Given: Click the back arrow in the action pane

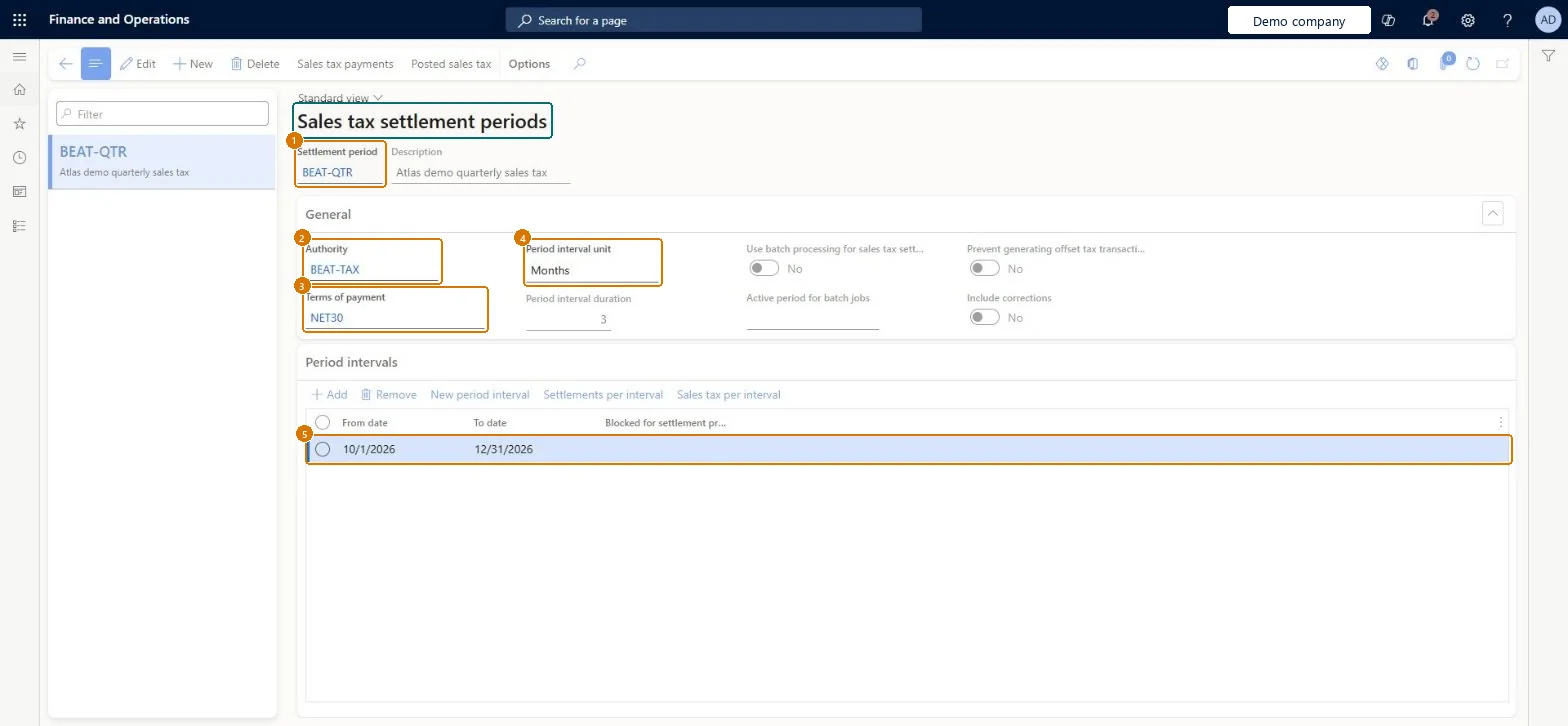Looking at the screenshot, I should click(65, 64).
